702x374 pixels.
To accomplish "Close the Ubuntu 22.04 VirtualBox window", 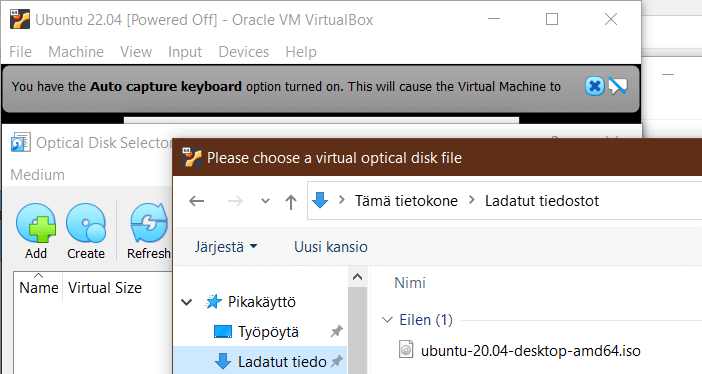I will 611,19.
